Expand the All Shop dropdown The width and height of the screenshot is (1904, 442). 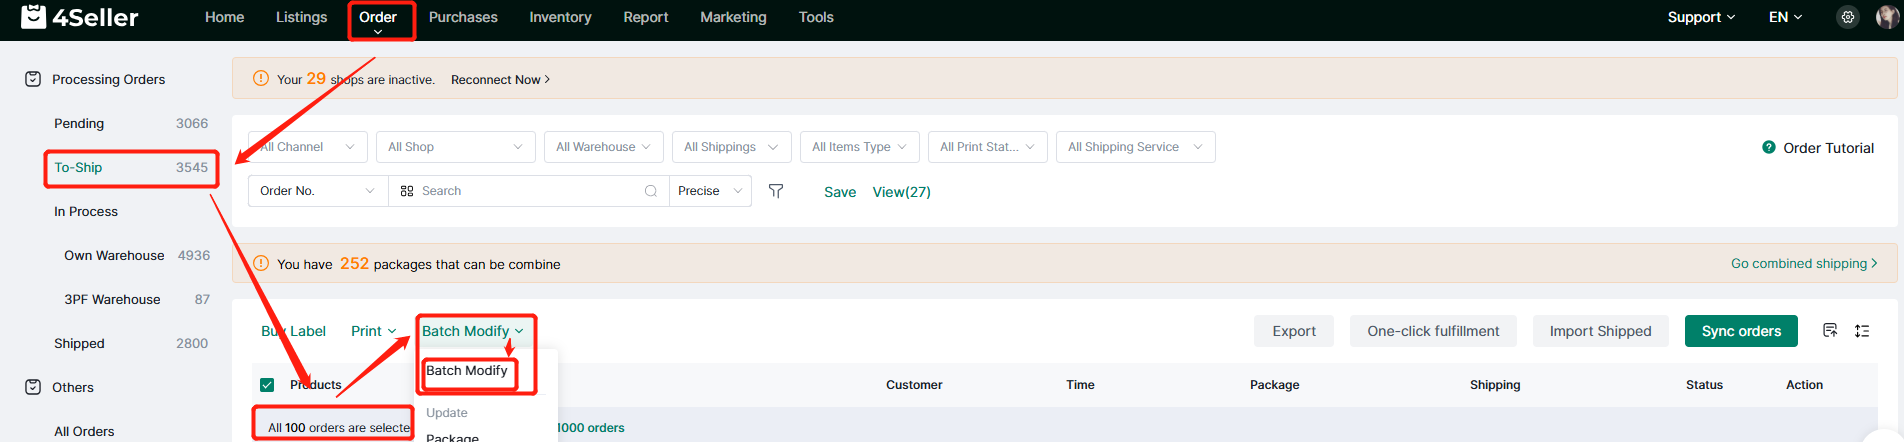point(455,147)
